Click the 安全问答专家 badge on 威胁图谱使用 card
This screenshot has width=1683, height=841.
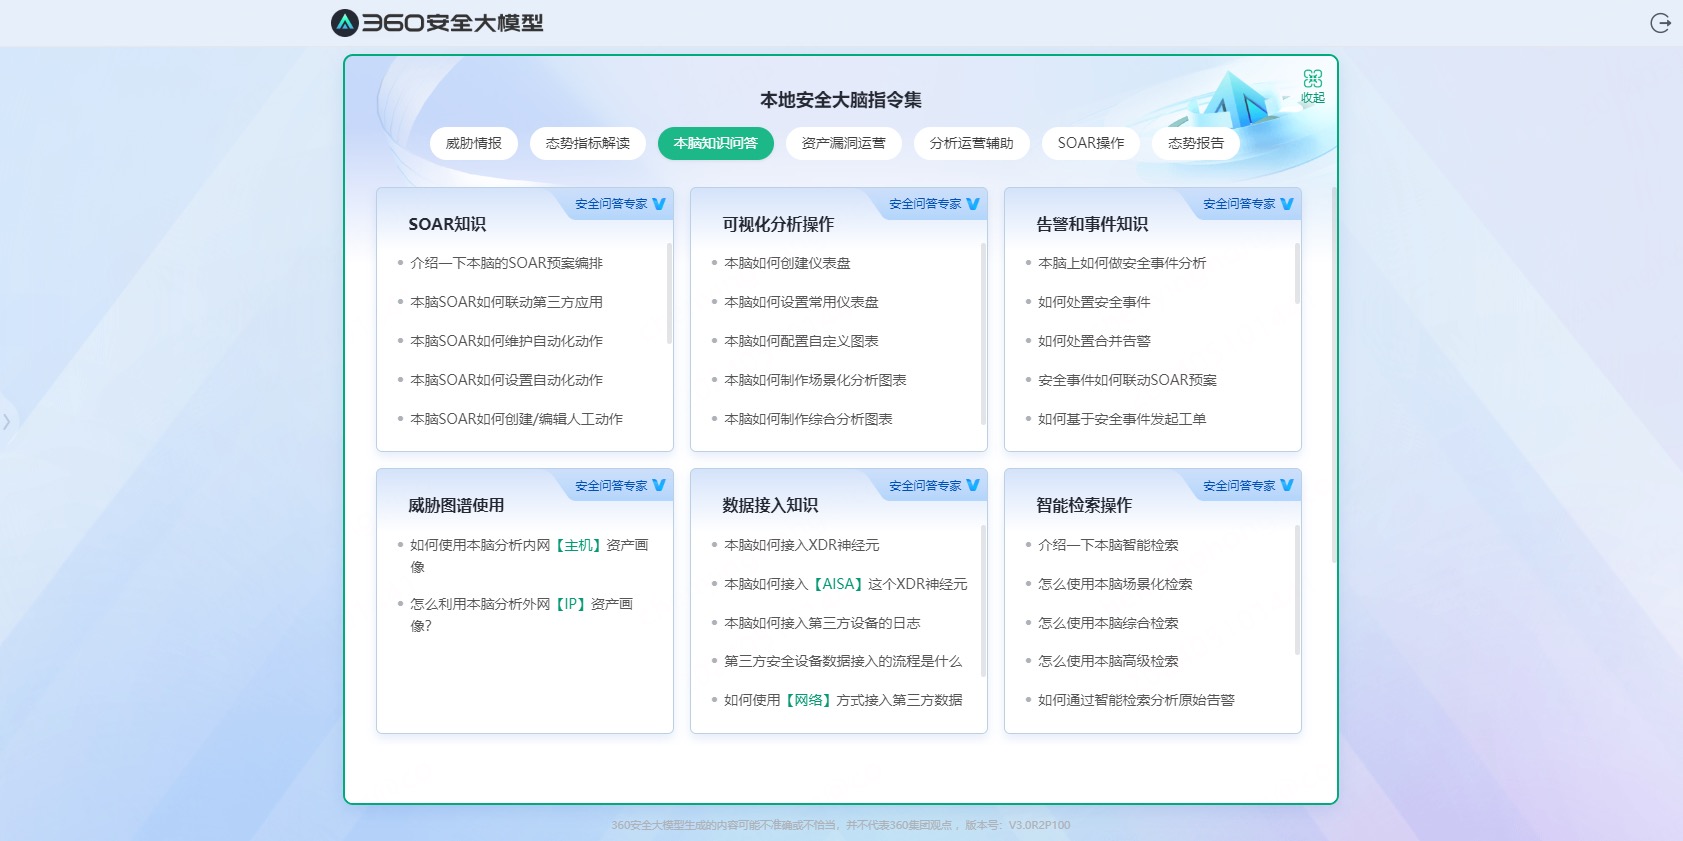620,486
